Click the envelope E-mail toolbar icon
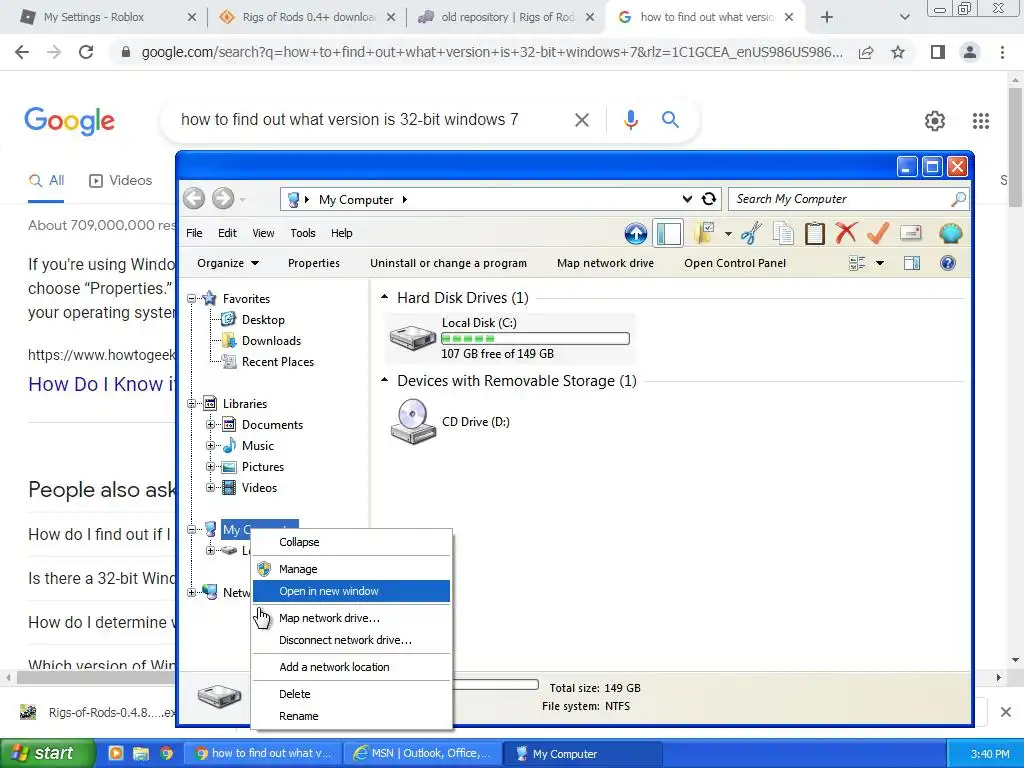This screenshot has height=768, width=1024. pyautogui.click(x=910, y=233)
